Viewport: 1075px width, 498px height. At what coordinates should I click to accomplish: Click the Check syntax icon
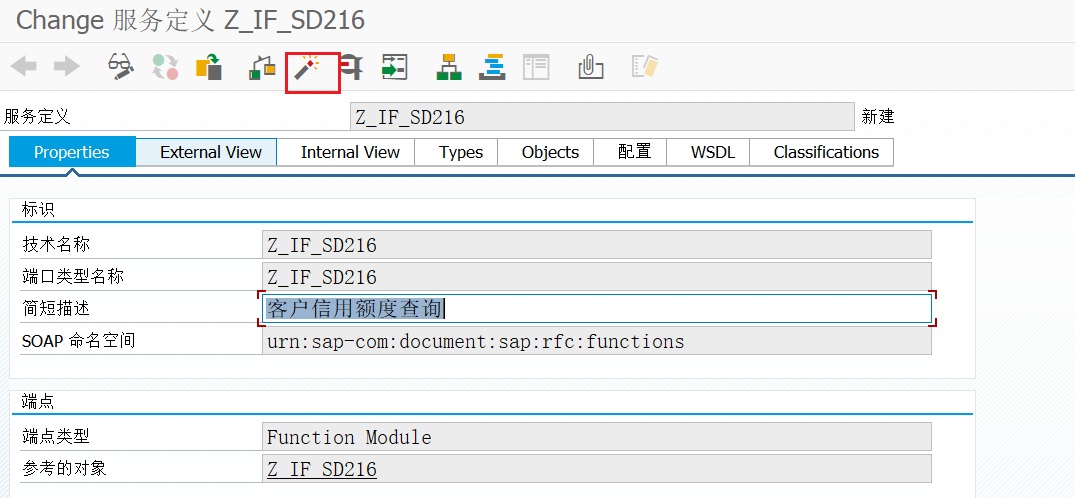262,67
